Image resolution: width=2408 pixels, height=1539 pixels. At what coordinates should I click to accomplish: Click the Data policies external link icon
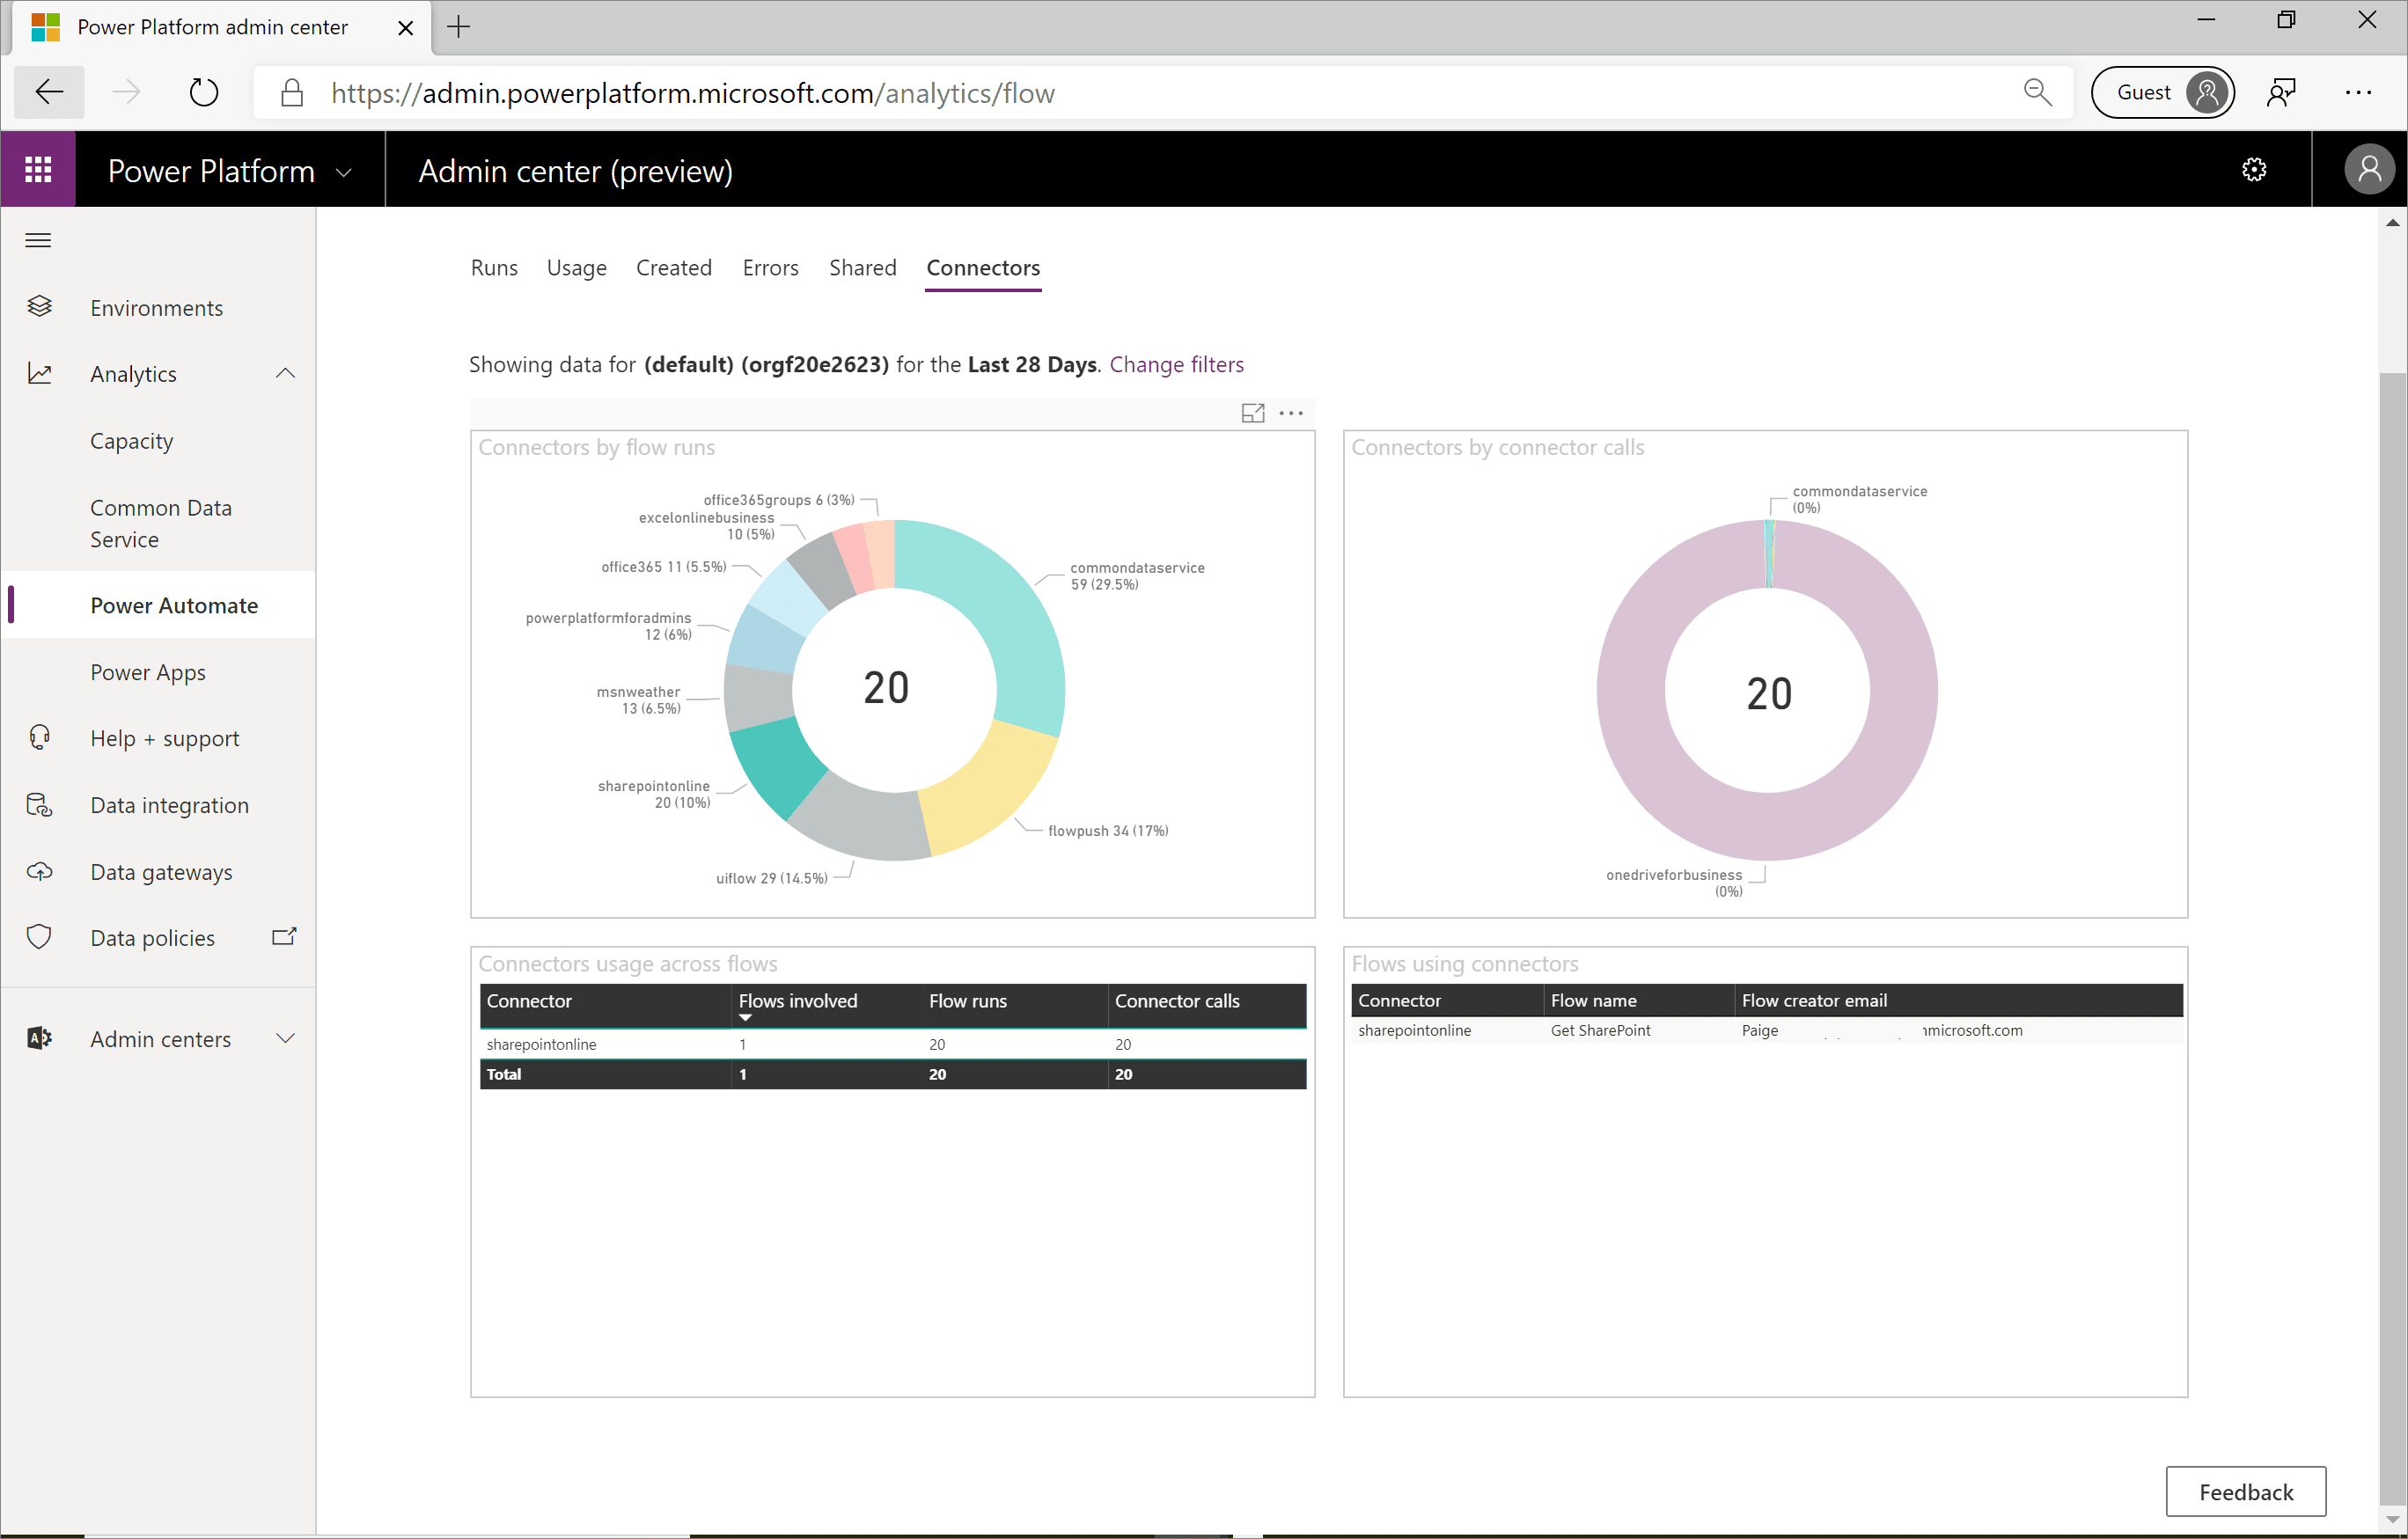pos(284,937)
